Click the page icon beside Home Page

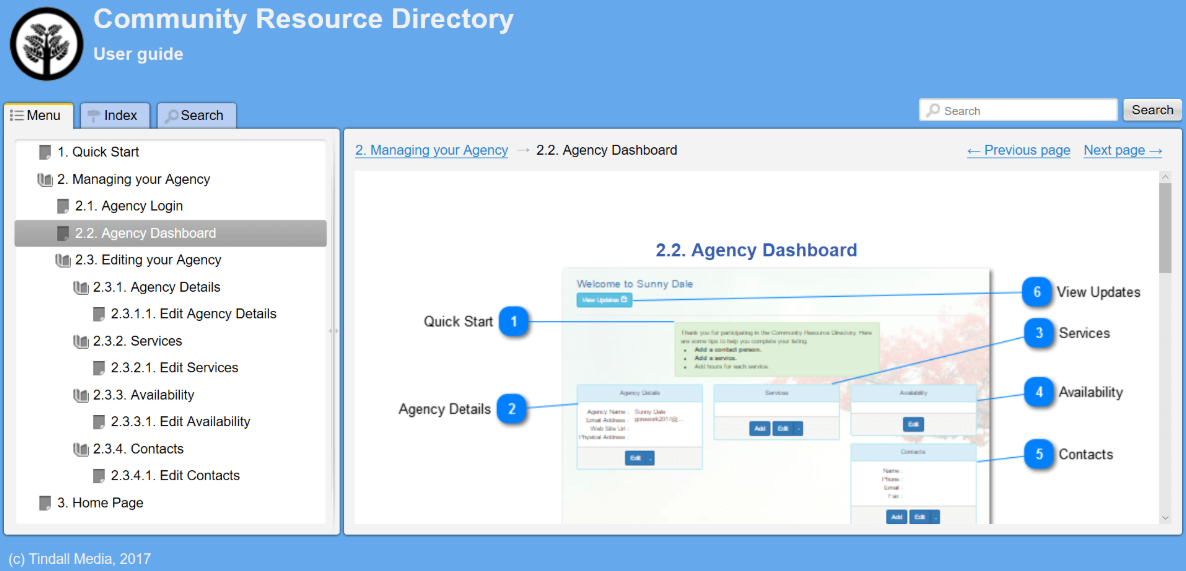point(45,503)
